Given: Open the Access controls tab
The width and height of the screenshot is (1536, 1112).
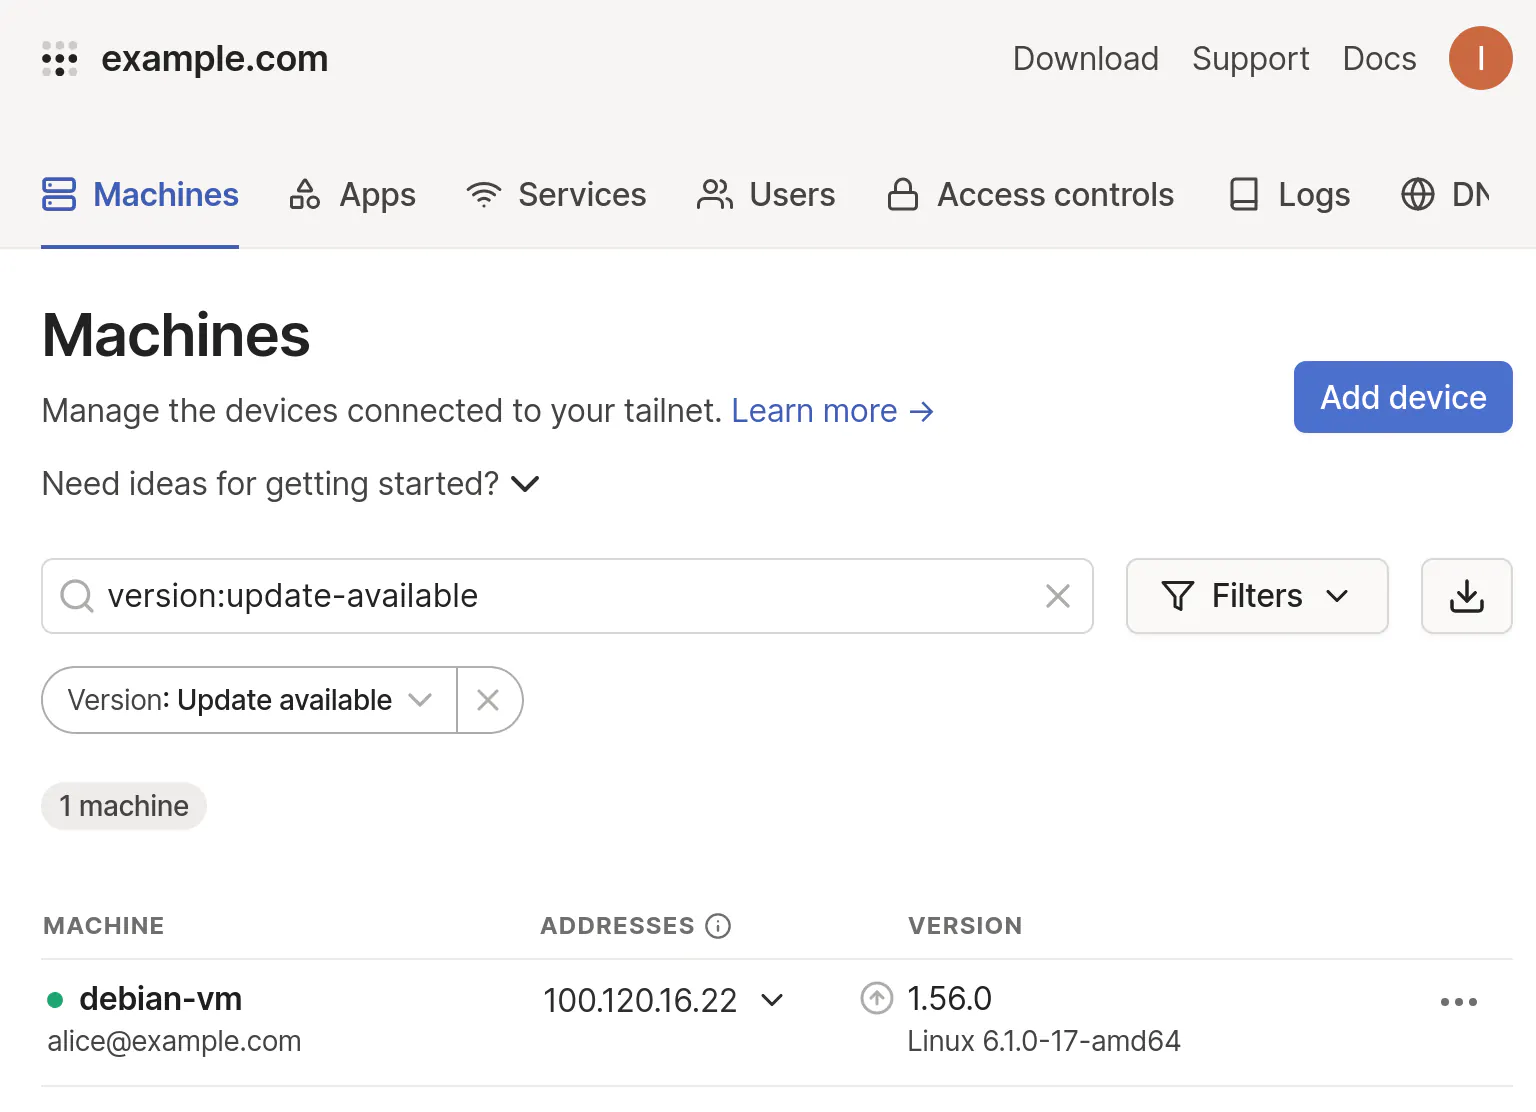Looking at the screenshot, I should coord(1030,194).
